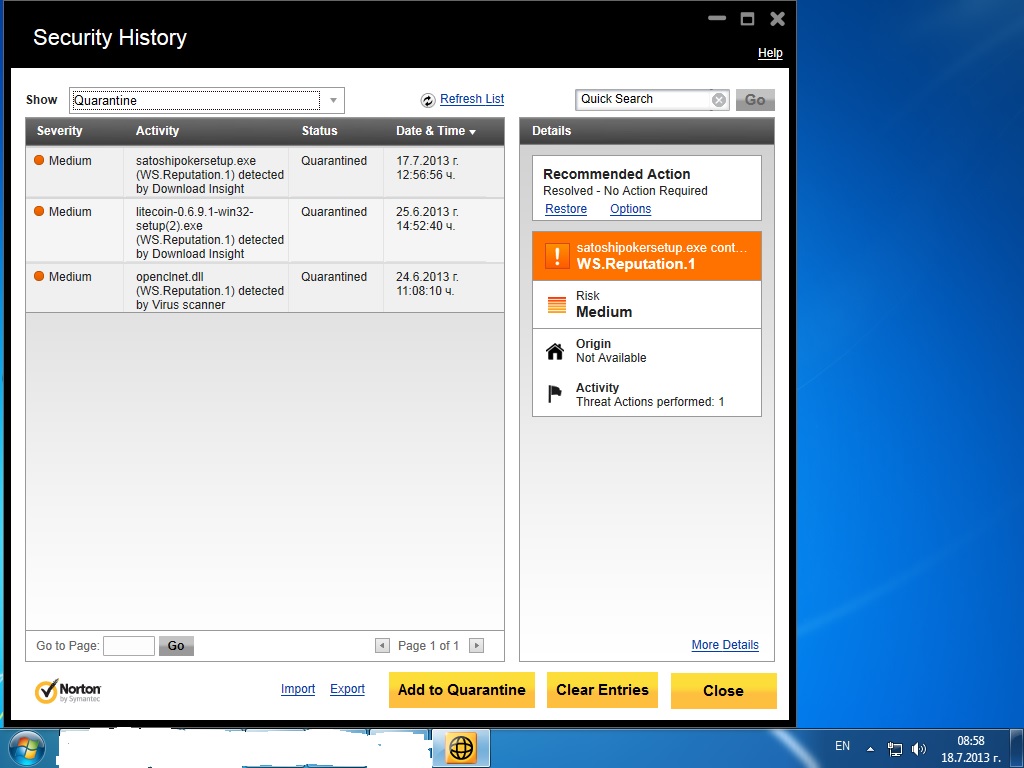
Task: Click the 17.7.2013 12:56:56 date cell
Action: [427, 168]
